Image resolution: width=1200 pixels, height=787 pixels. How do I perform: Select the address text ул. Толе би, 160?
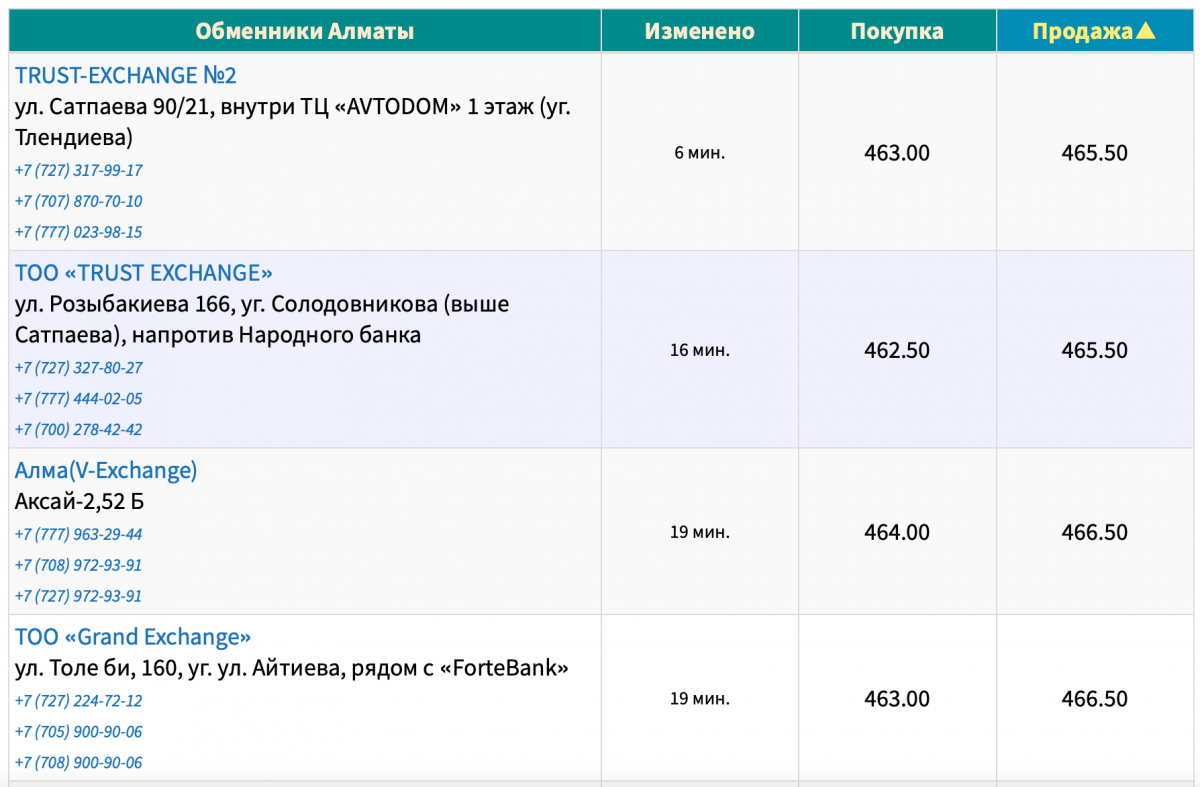pyautogui.click(x=97, y=668)
